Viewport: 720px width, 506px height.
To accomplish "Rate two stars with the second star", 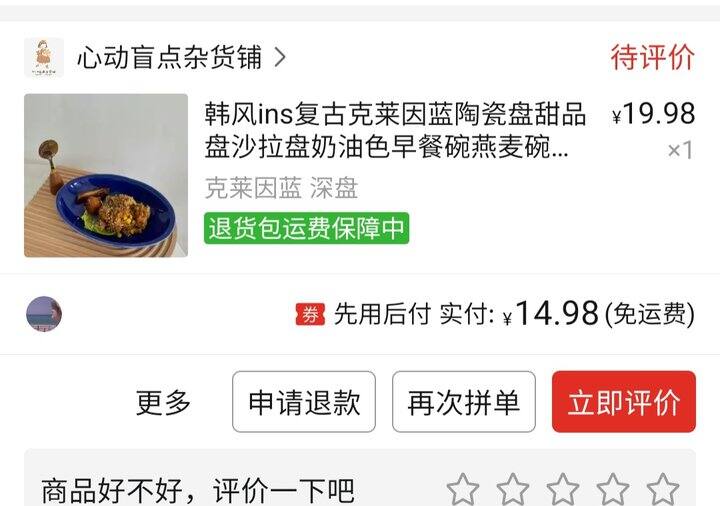I will pos(513,489).
